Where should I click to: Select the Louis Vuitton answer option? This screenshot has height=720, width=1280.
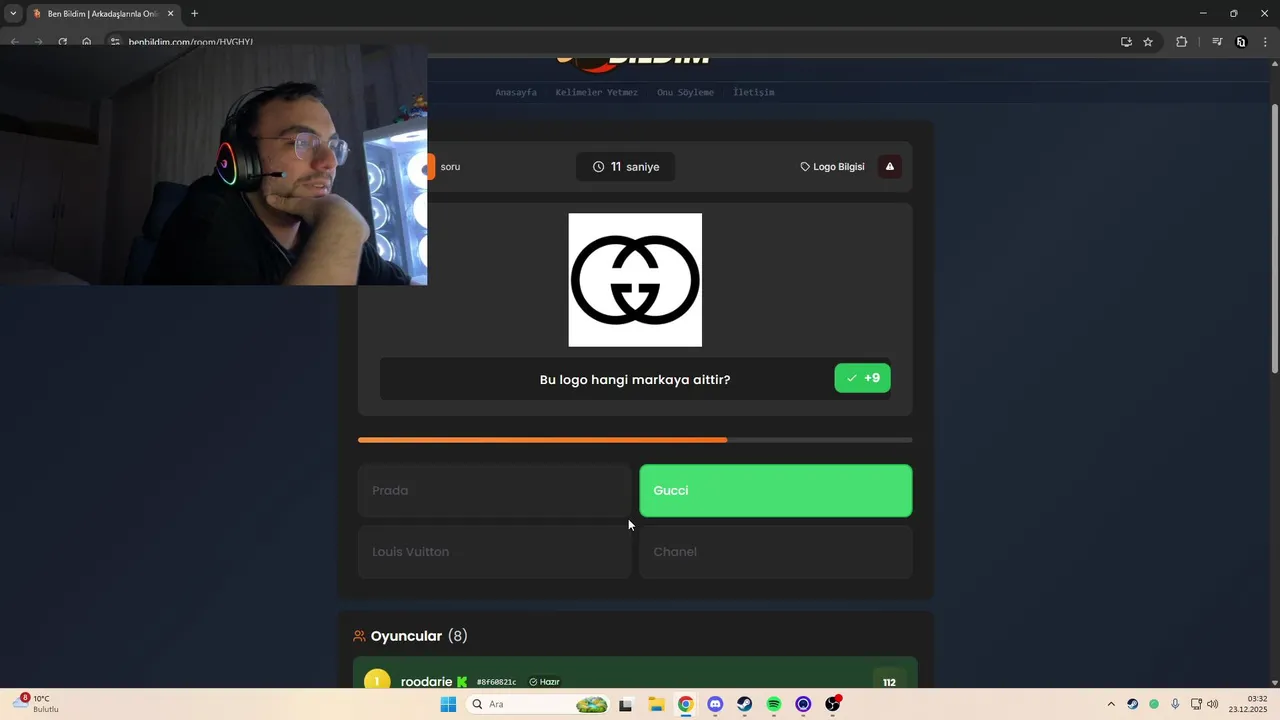coord(494,552)
